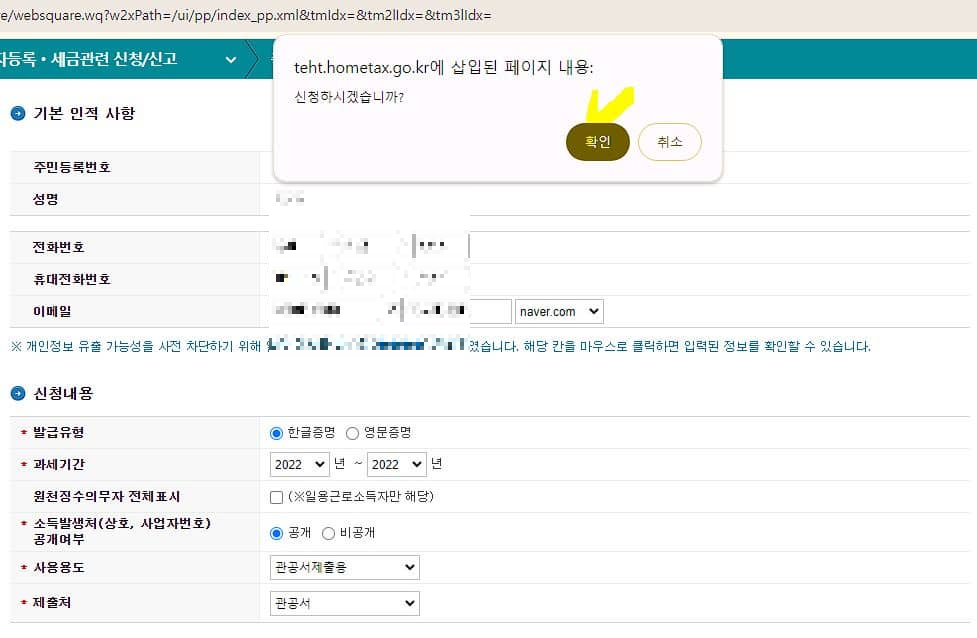Open the ending 과세기간 year dropdown

tap(396, 464)
